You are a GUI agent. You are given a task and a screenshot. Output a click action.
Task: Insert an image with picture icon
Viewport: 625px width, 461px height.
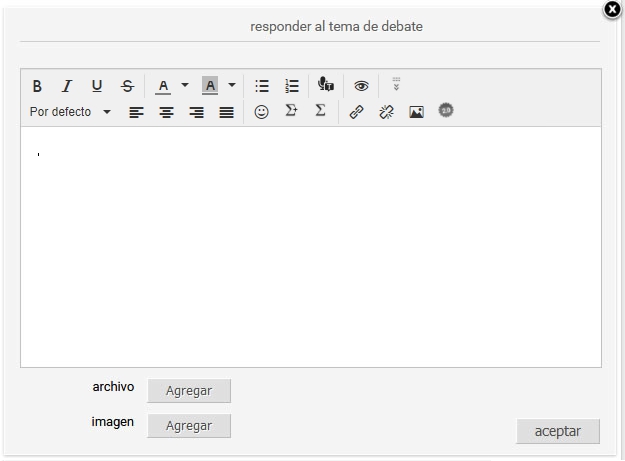point(416,112)
